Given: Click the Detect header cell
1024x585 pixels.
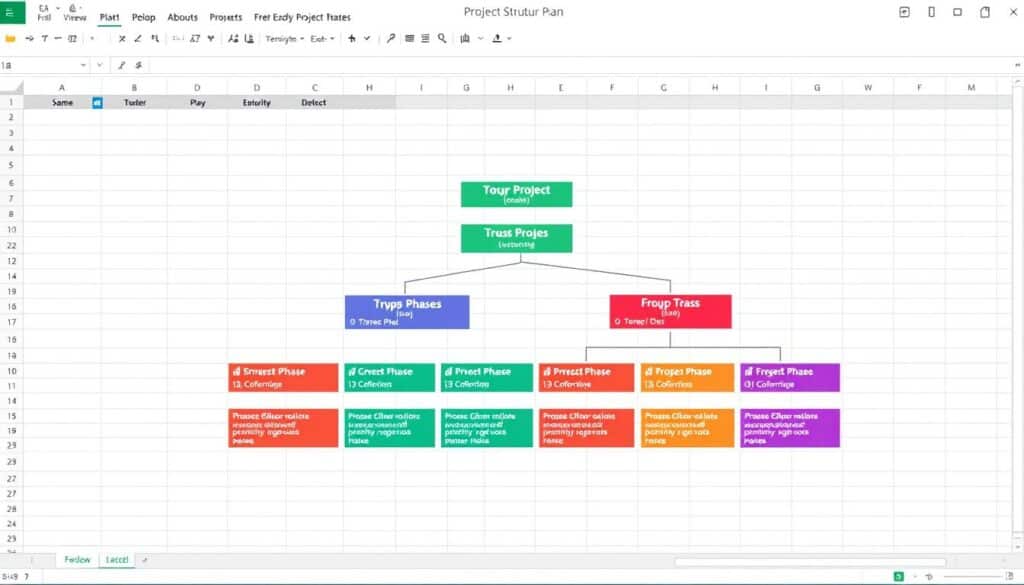Looking at the screenshot, I should [x=314, y=103].
